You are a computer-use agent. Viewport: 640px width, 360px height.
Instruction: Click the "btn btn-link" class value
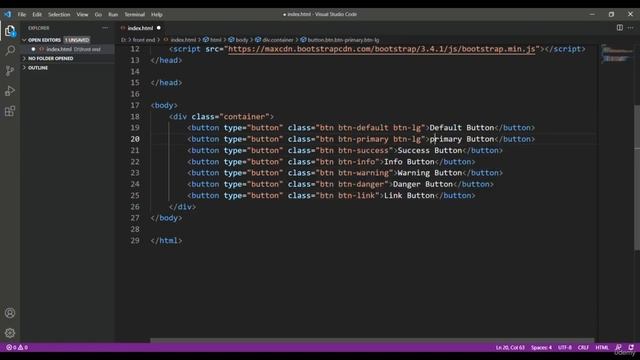pyautogui.click(x=347, y=196)
